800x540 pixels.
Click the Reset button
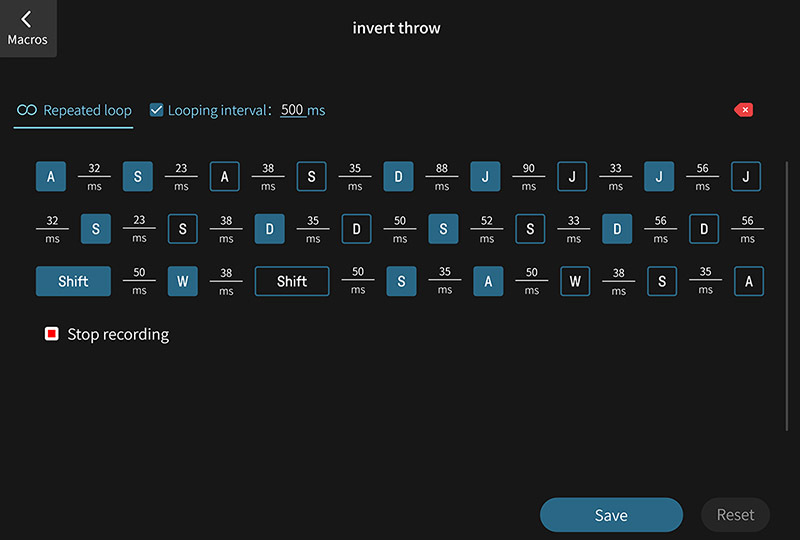(735, 515)
